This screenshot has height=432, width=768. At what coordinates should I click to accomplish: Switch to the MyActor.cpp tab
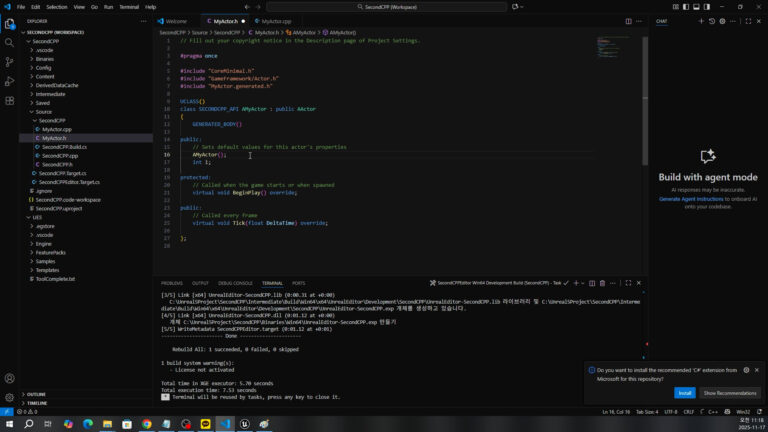coord(276,21)
